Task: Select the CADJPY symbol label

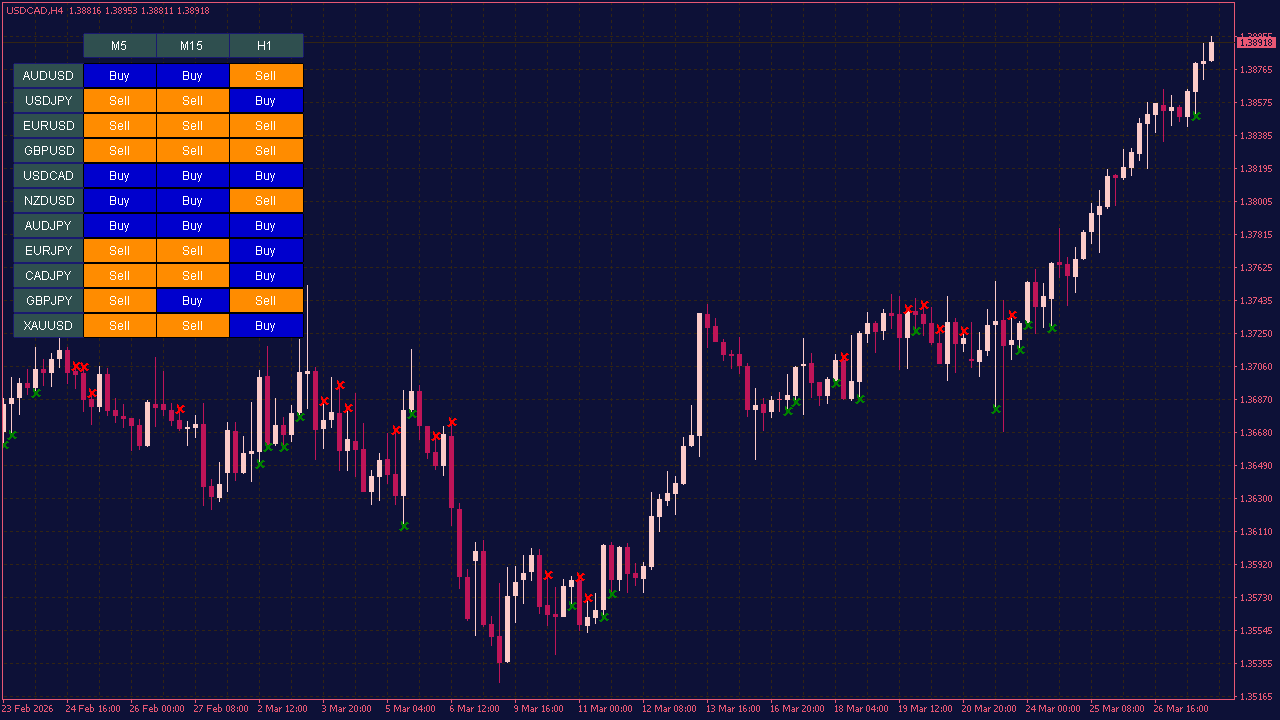Action: click(x=48, y=276)
